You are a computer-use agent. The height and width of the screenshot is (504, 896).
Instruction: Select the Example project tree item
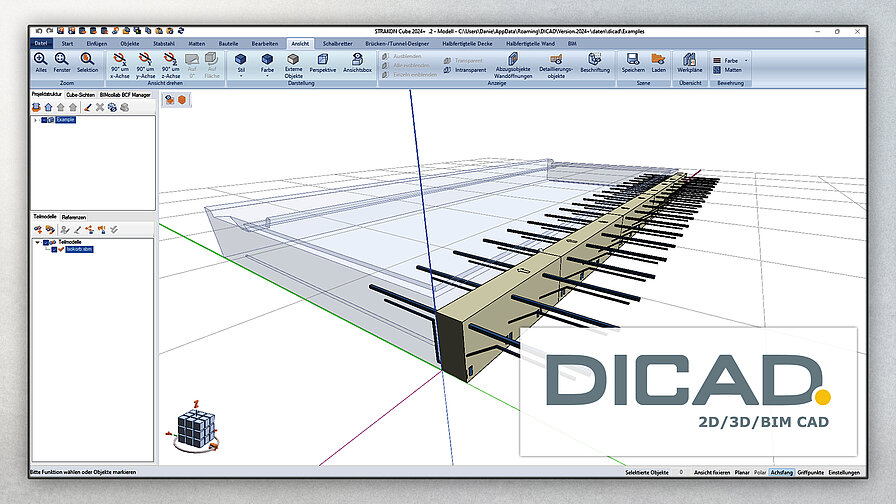[65, 120]
